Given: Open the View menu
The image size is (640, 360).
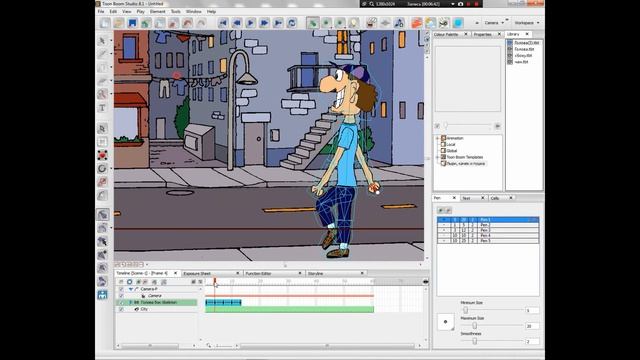Looking at the screenshot, I should [x=127, y=11].
